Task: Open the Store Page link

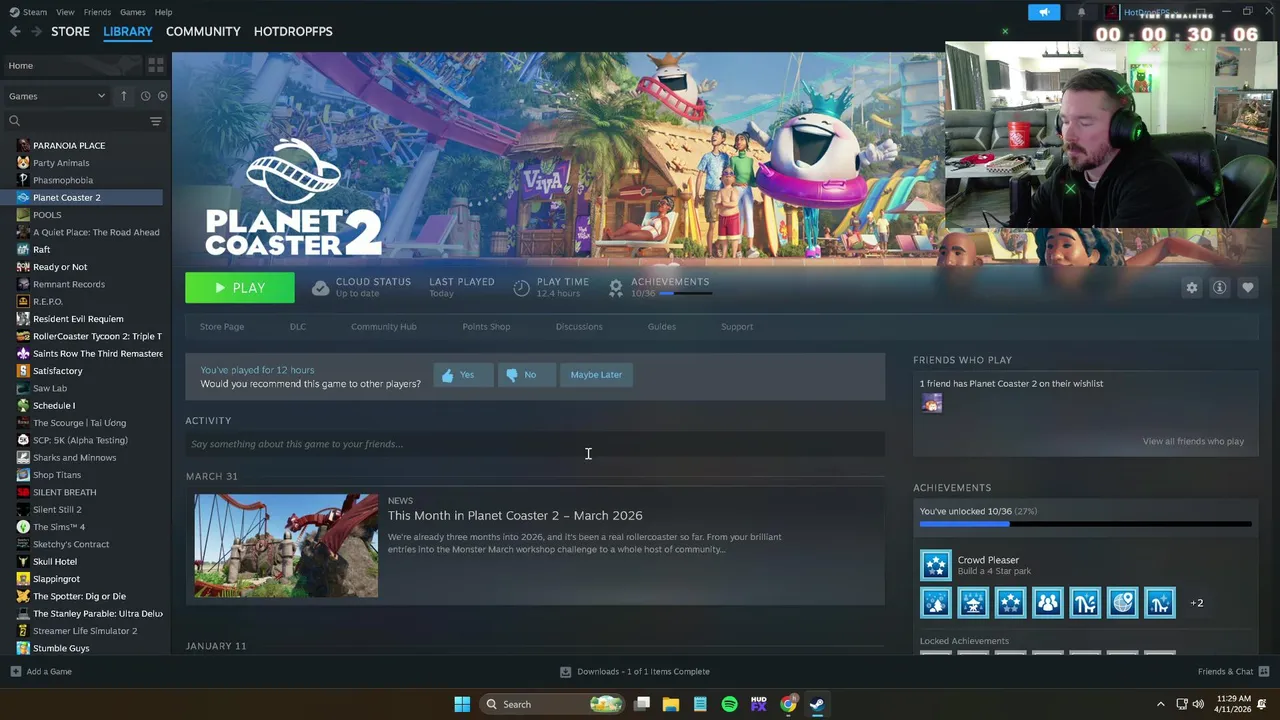Action: pos(222,327)
